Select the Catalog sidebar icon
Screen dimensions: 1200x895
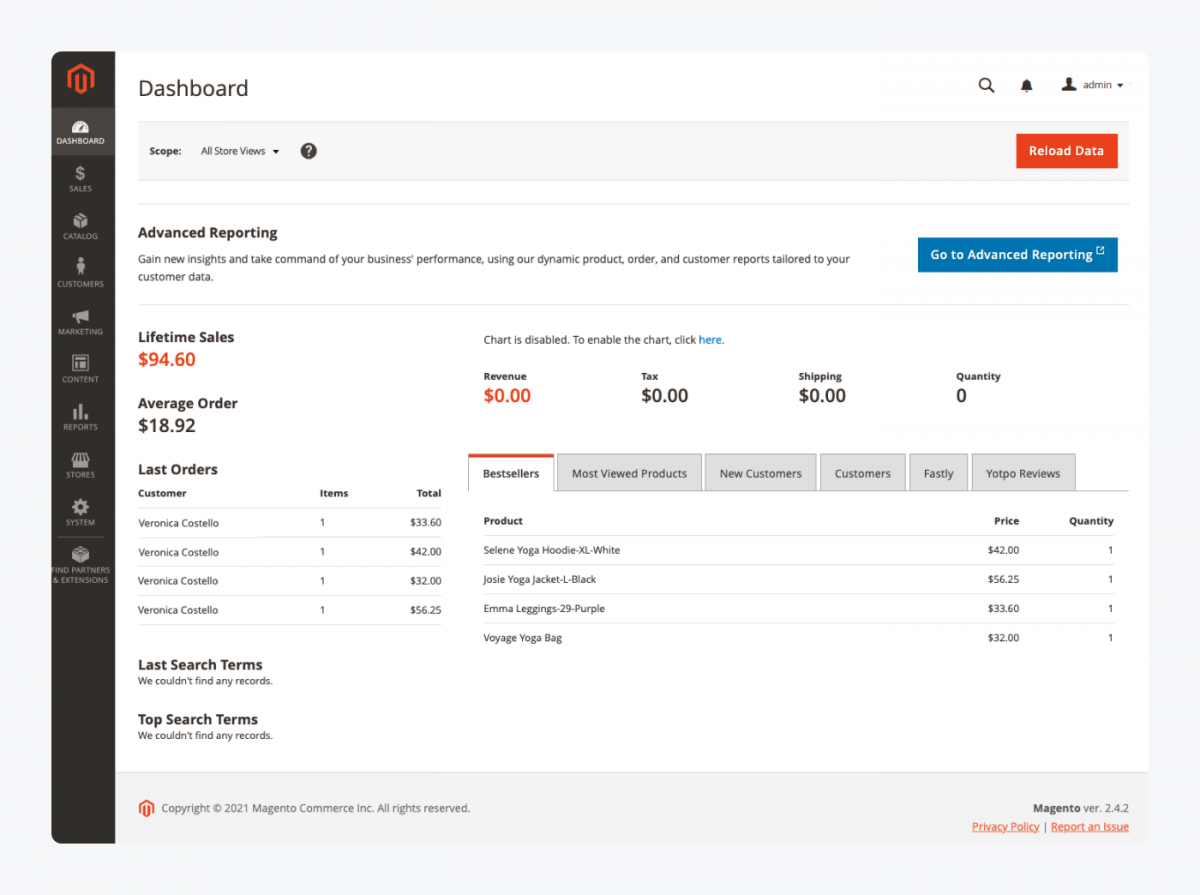pyautogui.click(x=80, y=227)
